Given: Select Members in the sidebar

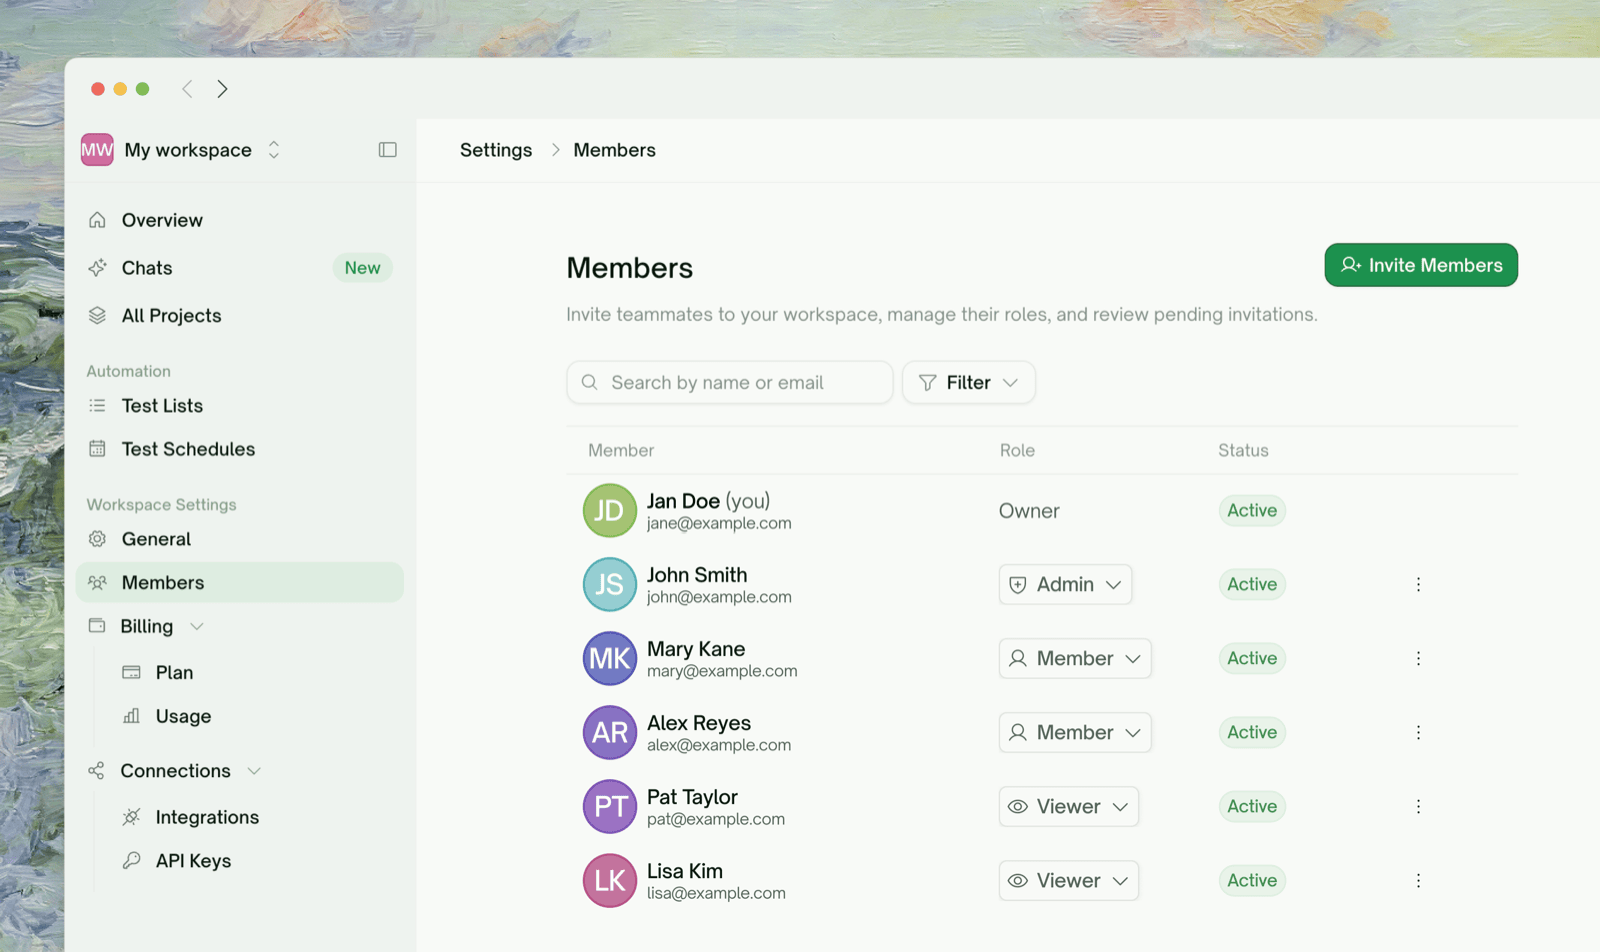Looking at the screenshot, I should (240, 582).
